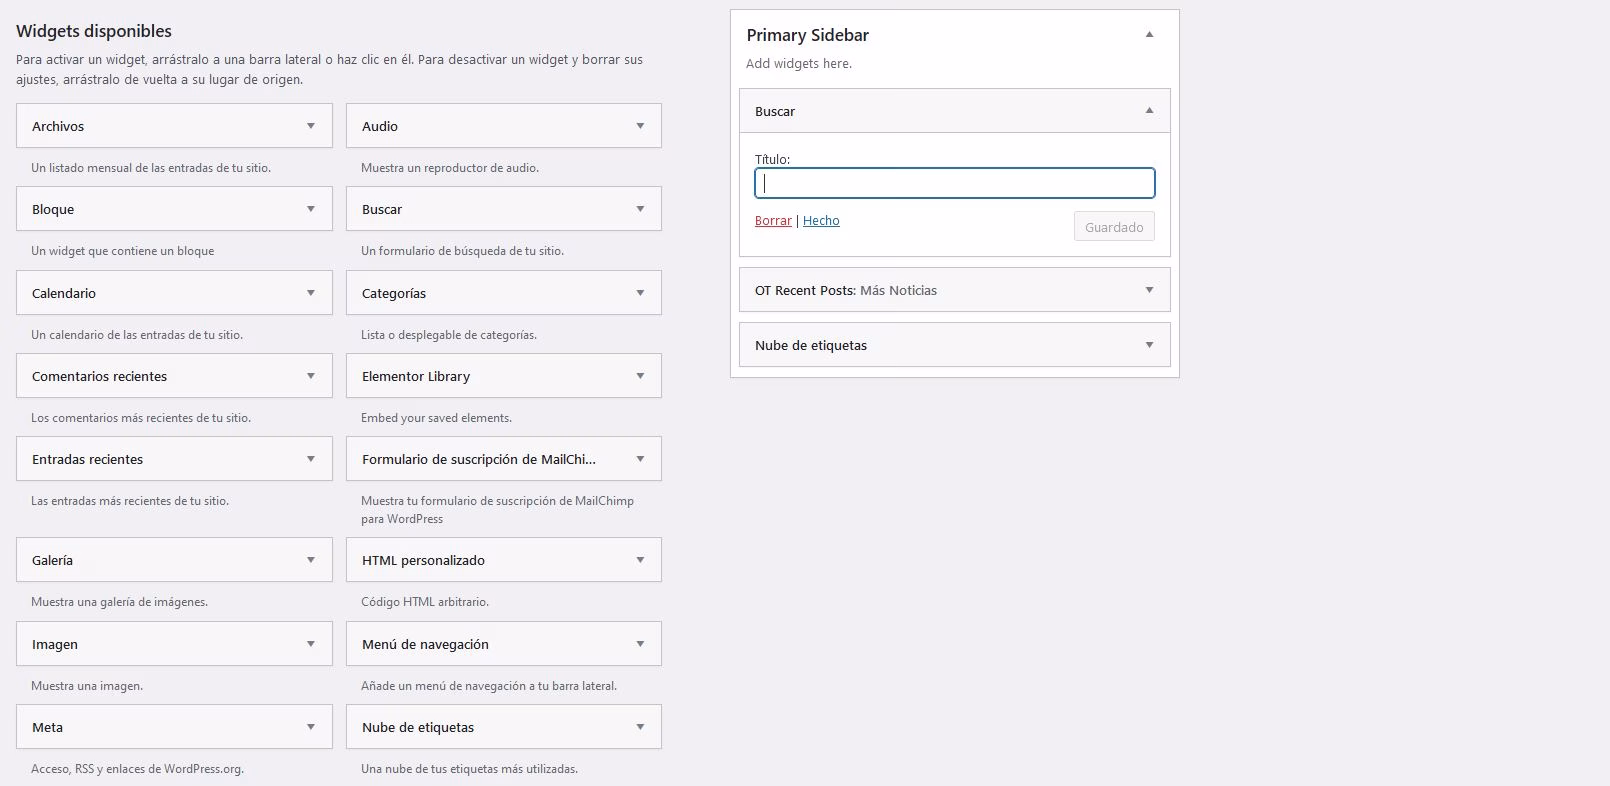Image resolution: width=1610 pixels, height=786 pixels.
Task: Expand the OT Recent Posts widget
Action: [1149, 290]
